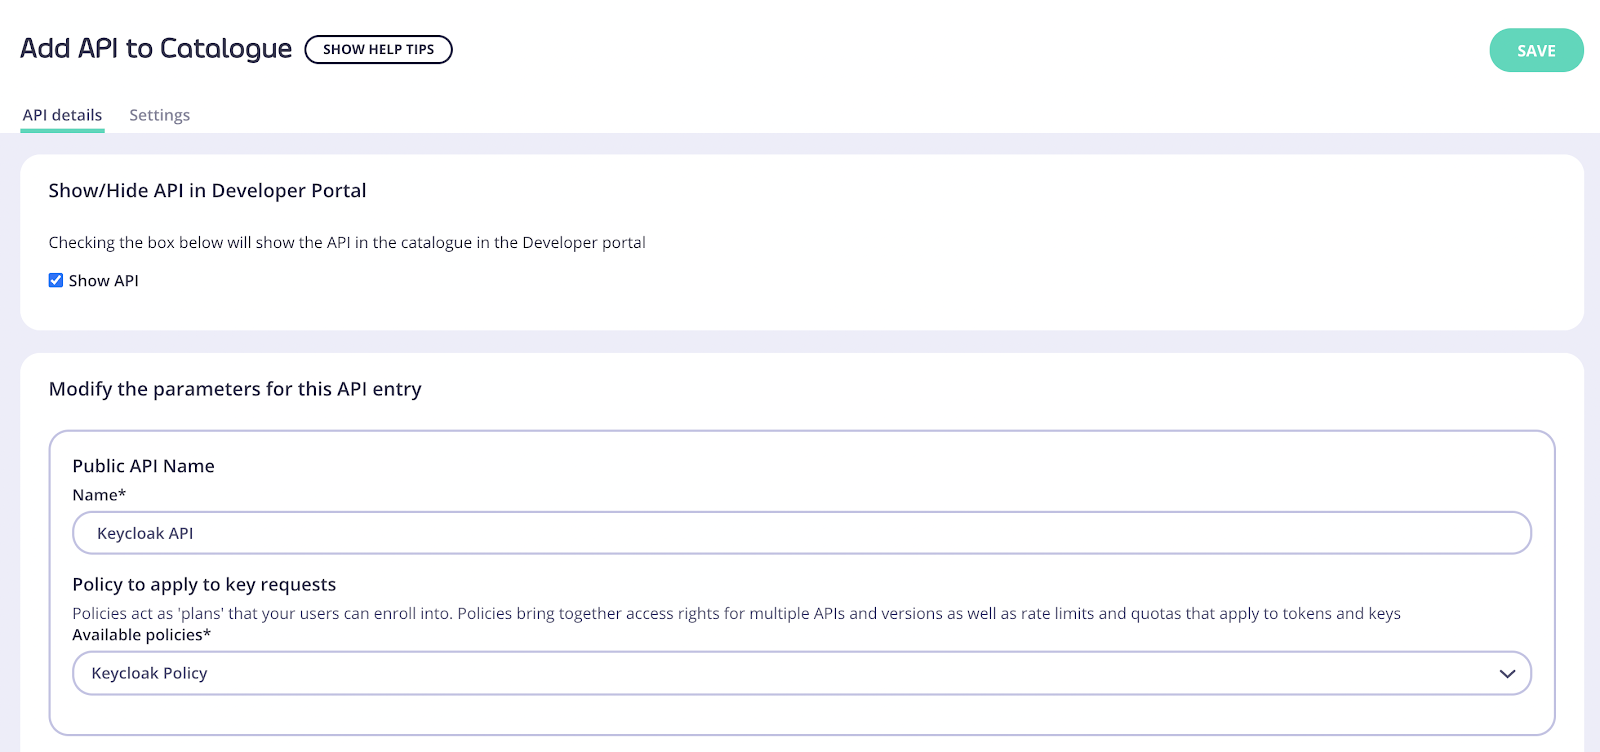Focus the Keycloak API name field

[x=802, y=533]
